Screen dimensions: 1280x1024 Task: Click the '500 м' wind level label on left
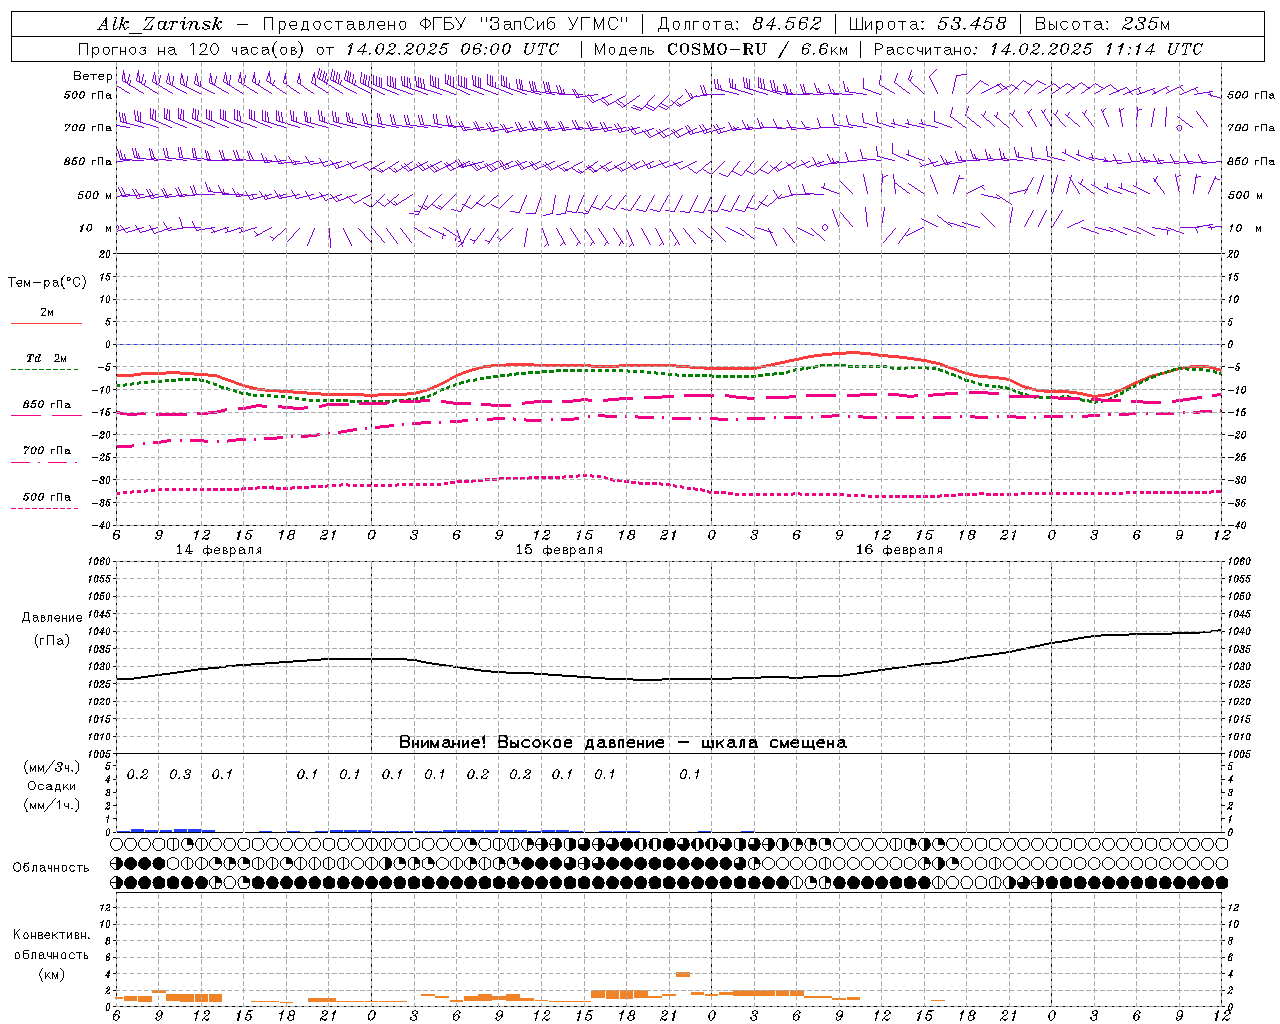point(96,195)
